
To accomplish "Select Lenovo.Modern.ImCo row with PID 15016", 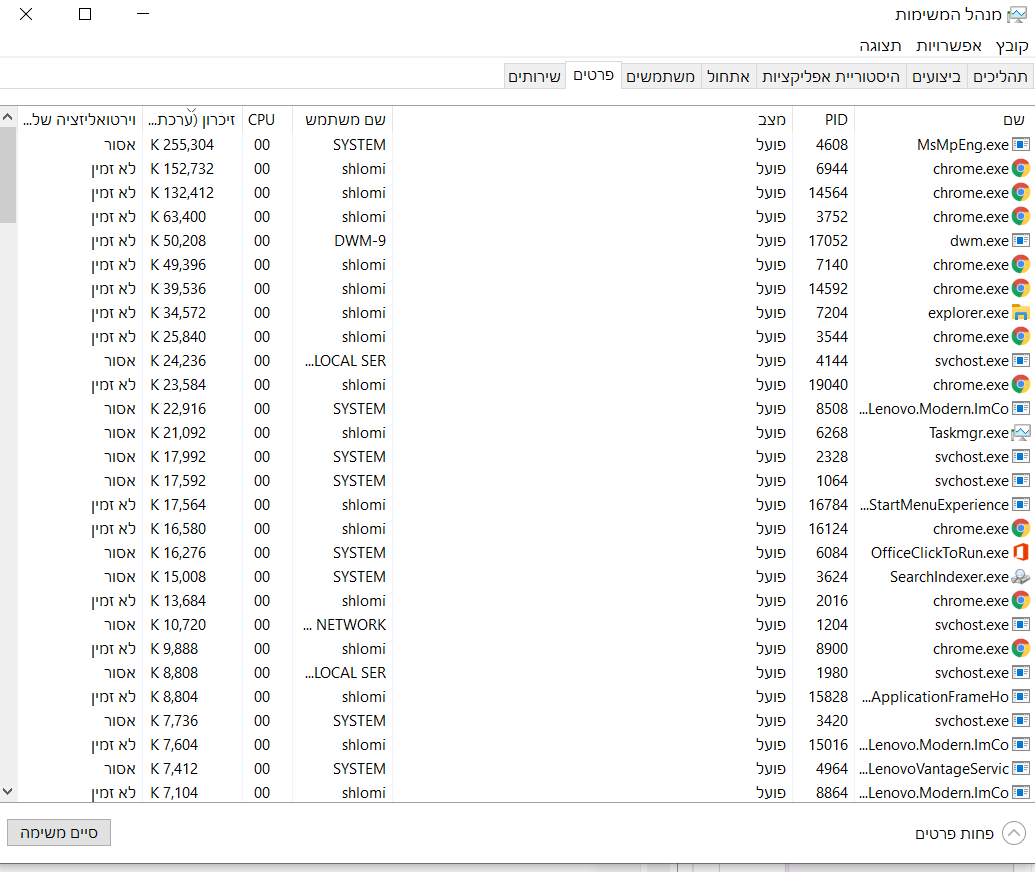I will [x=524, y=745].
